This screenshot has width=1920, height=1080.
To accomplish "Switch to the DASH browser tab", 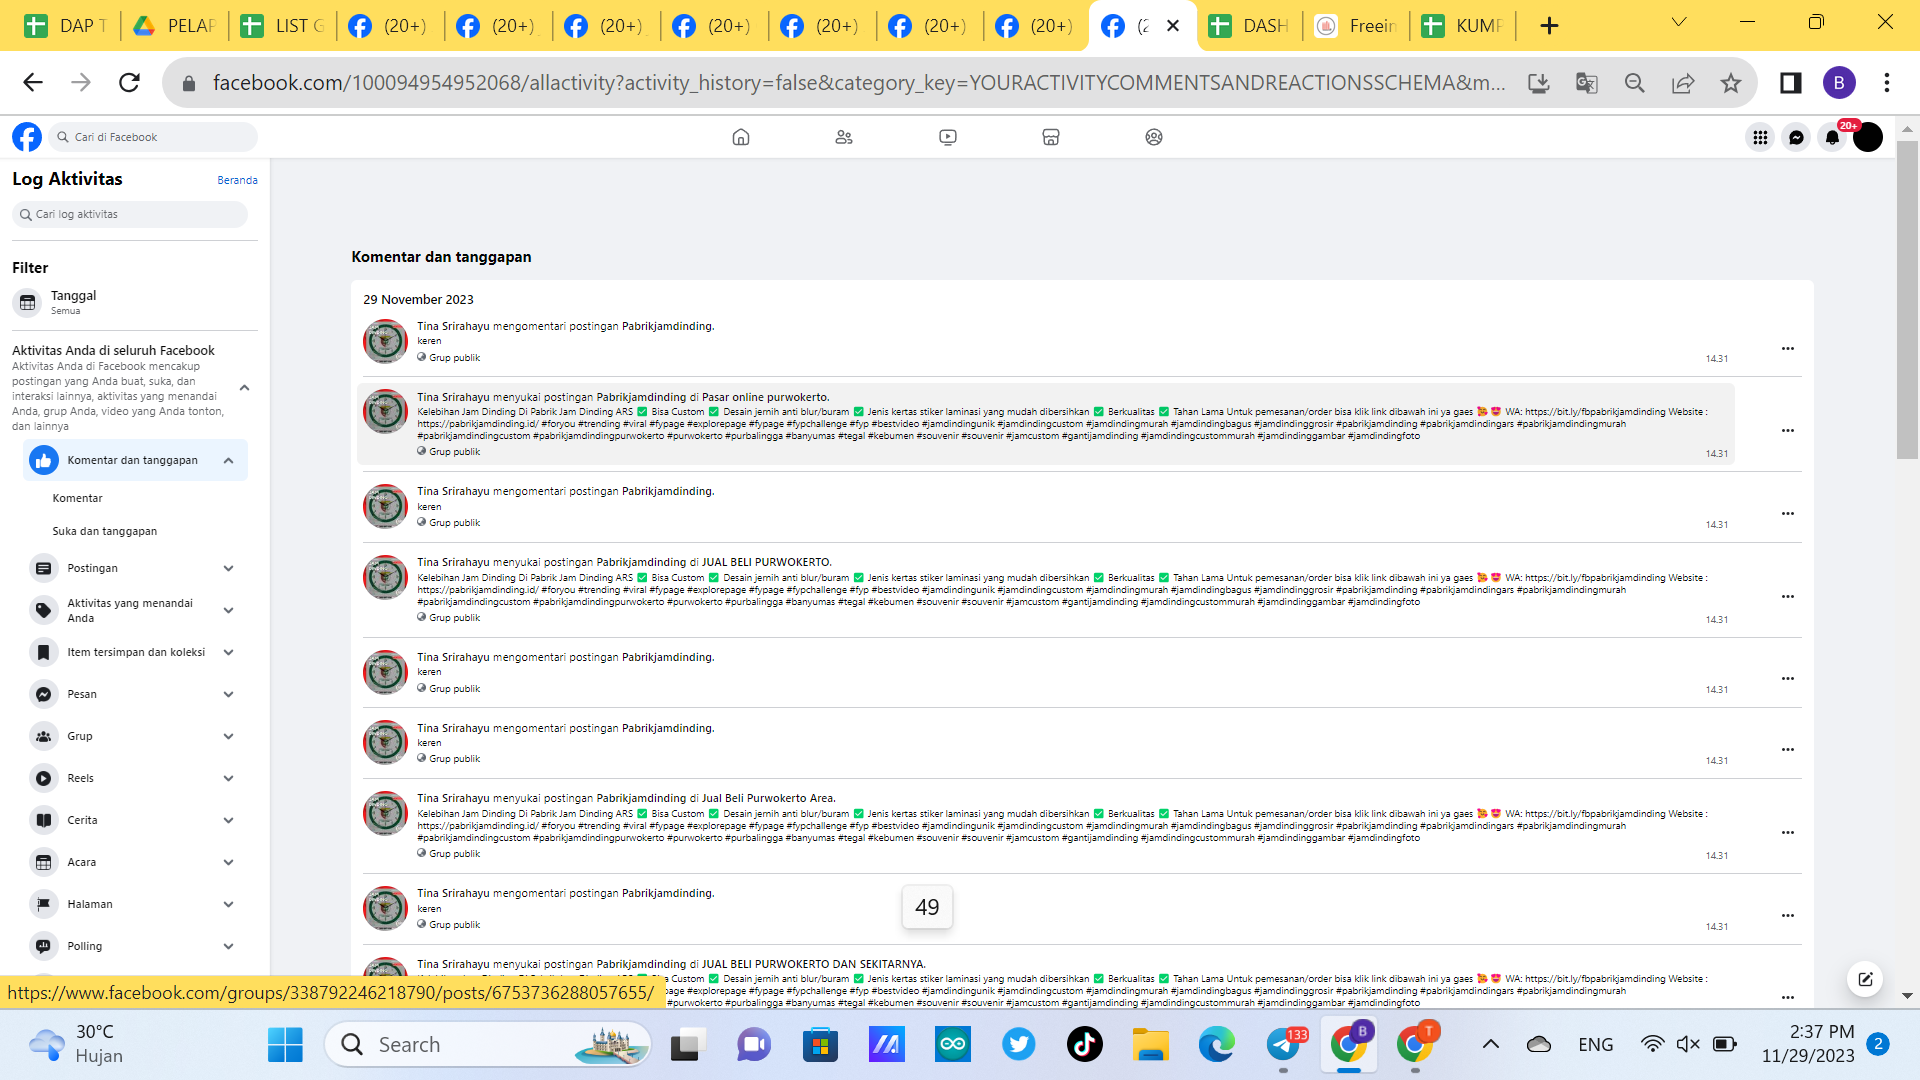I will pos(1253,26).
